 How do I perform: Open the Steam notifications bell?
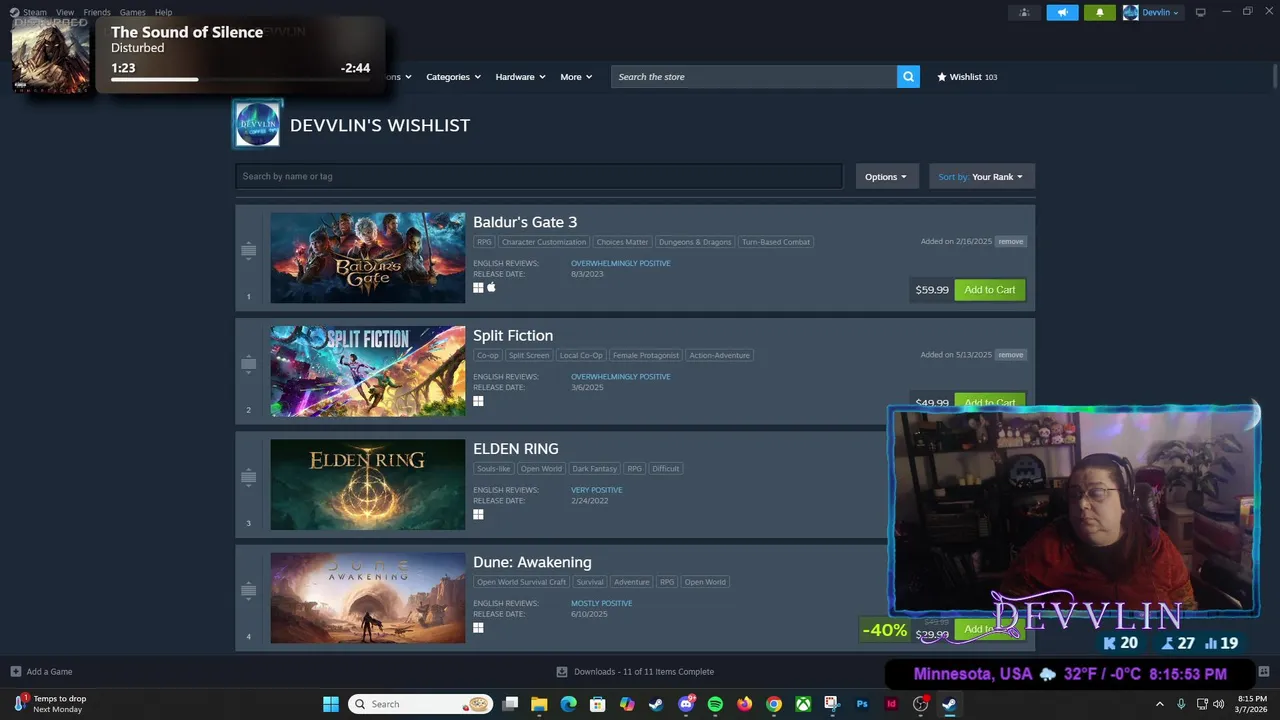(x=1099, y=12)
